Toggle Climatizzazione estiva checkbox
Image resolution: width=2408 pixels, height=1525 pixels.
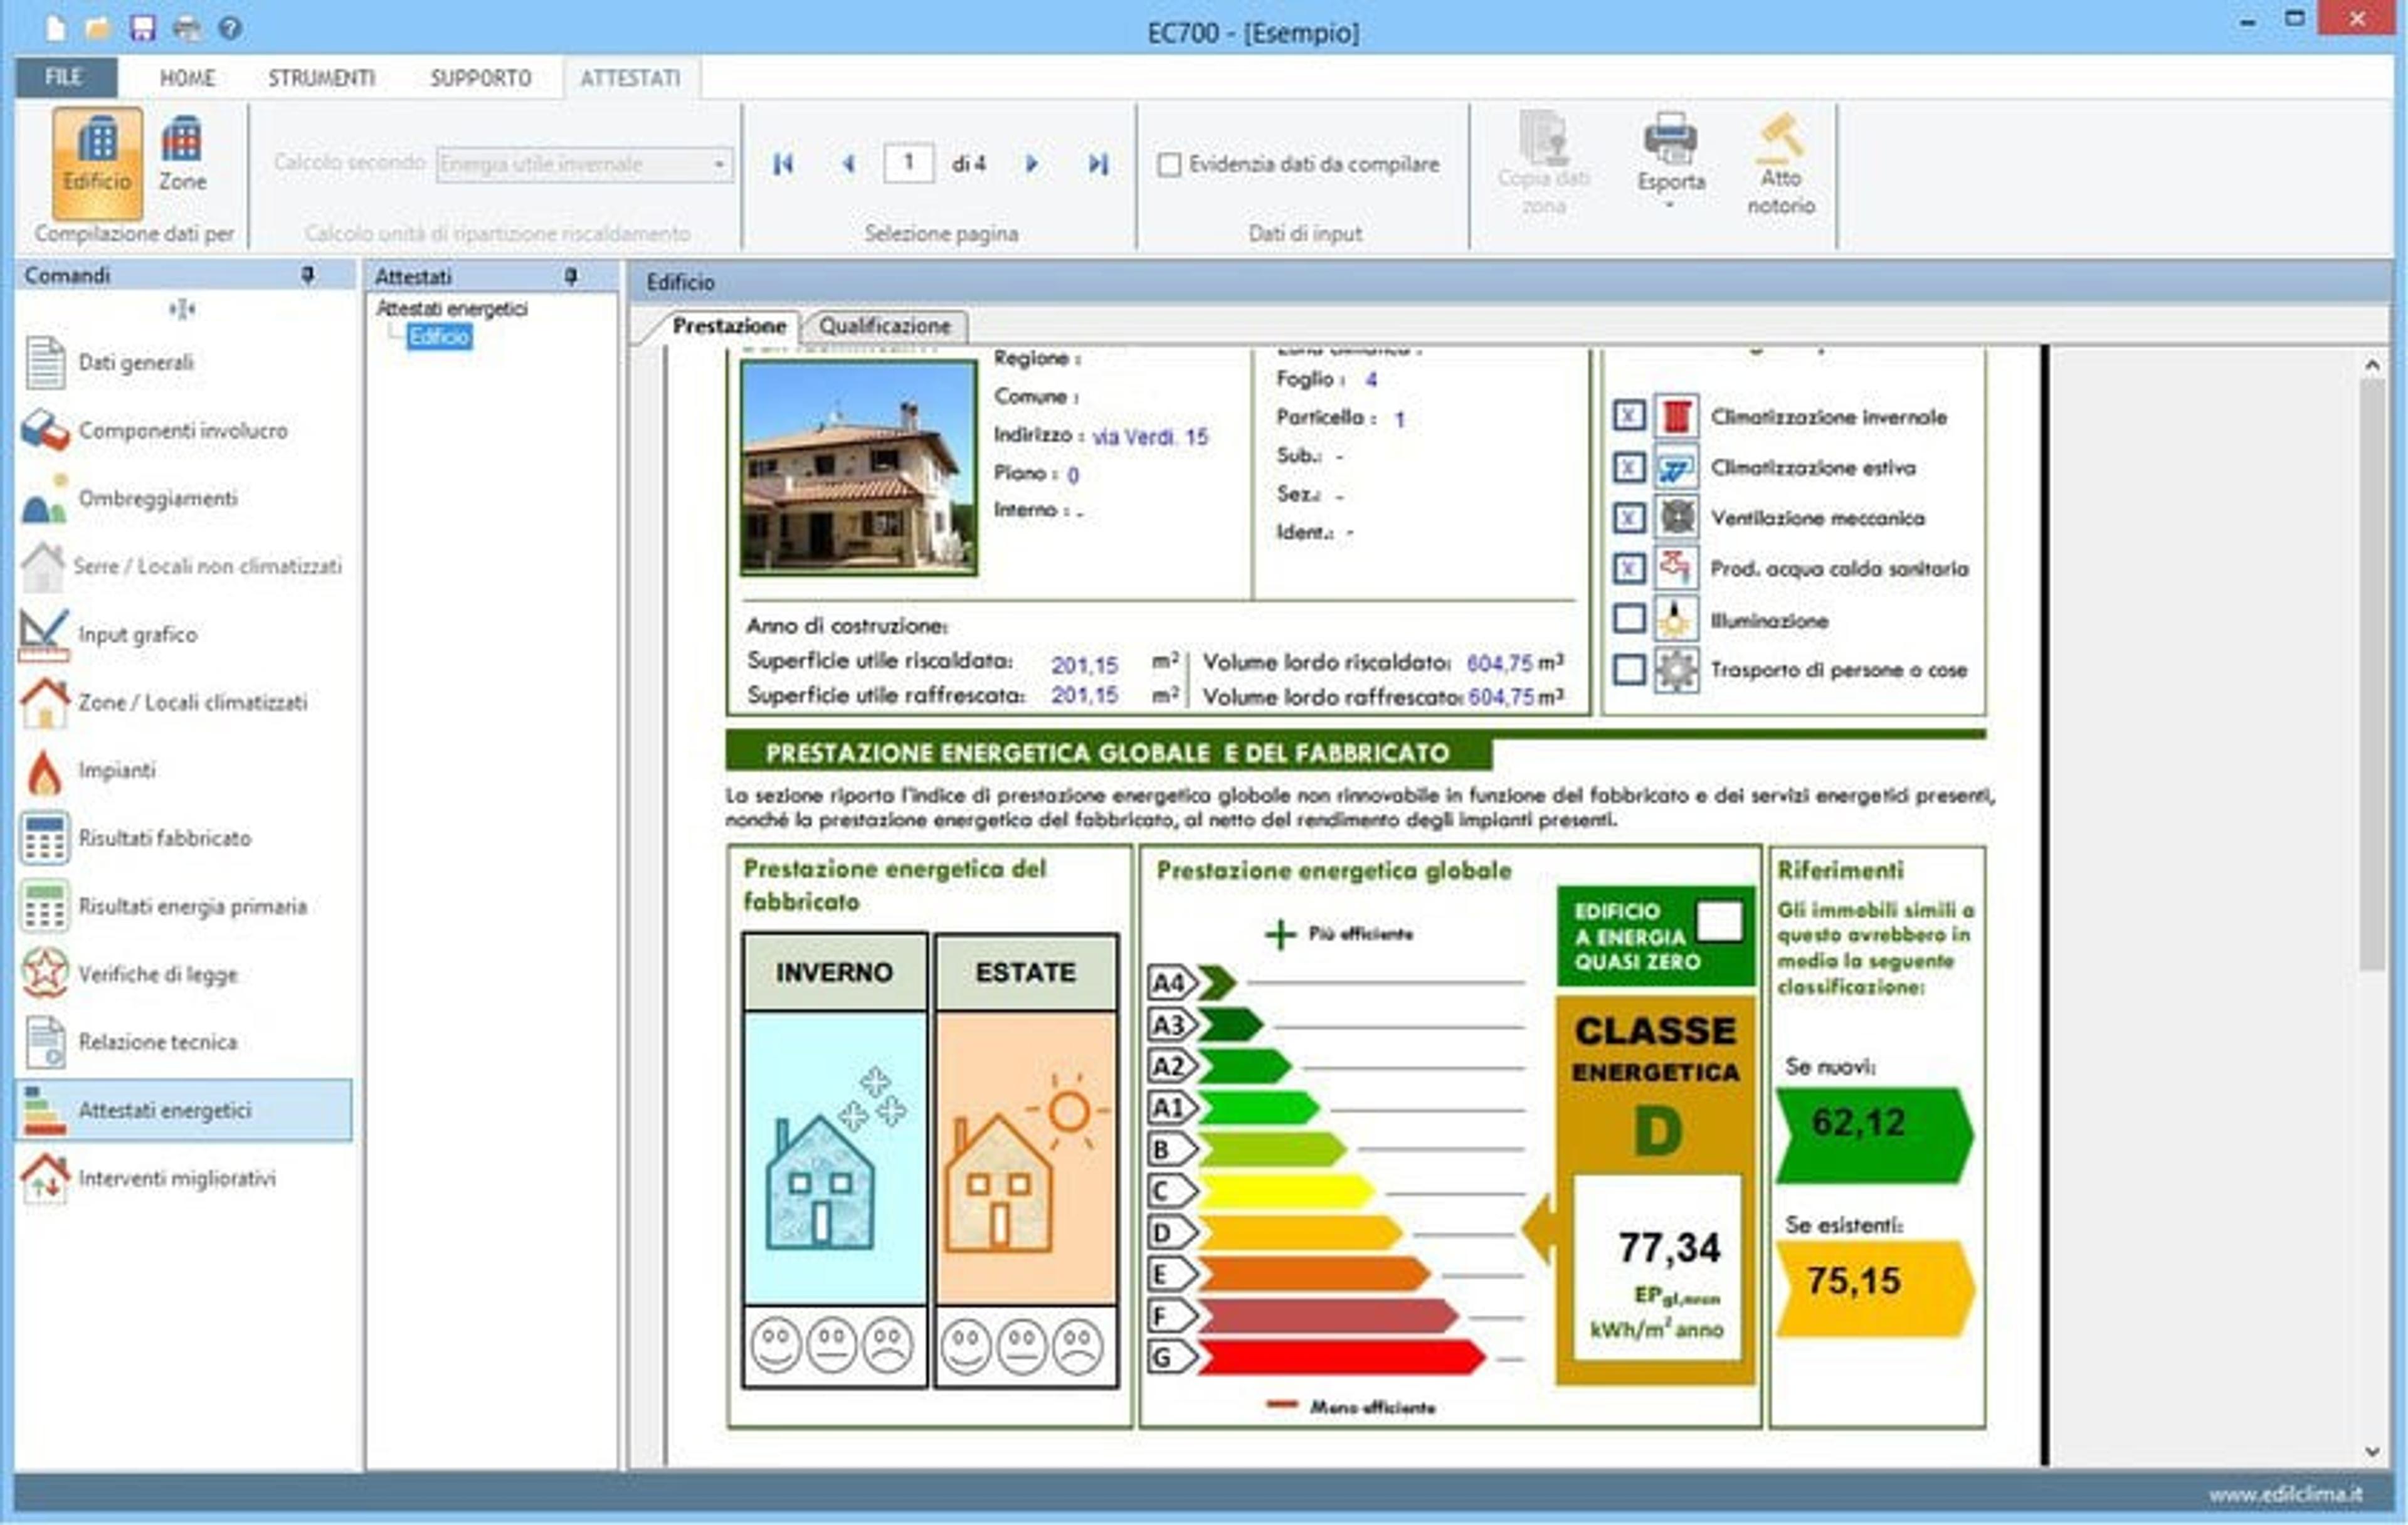1629,467
